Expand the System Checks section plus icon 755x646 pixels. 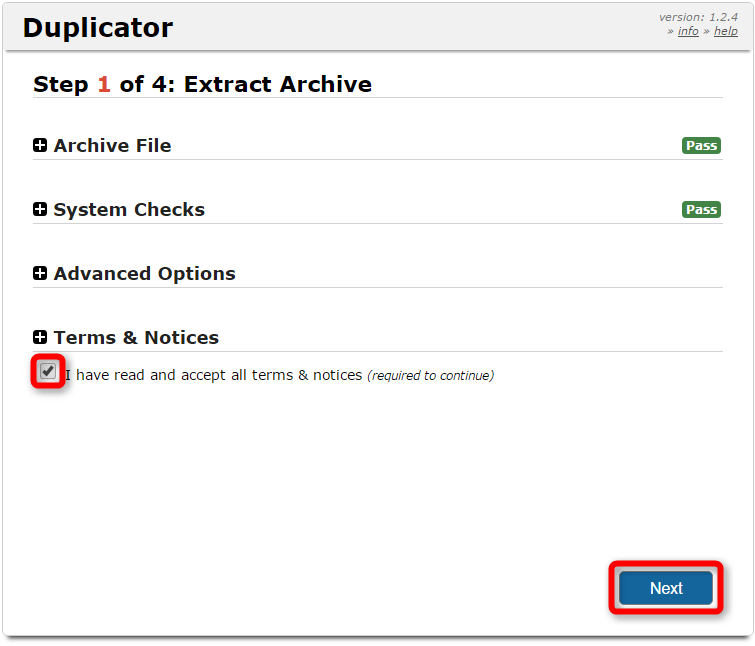tap(40, 209)
